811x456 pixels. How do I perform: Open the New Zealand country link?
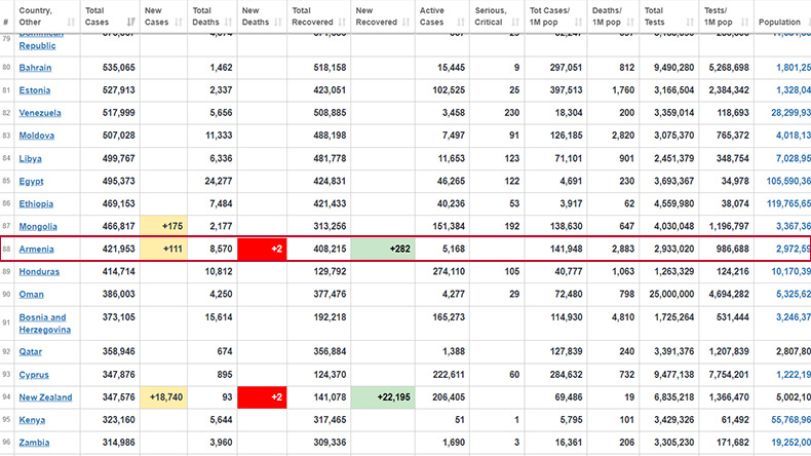point(46,398)
